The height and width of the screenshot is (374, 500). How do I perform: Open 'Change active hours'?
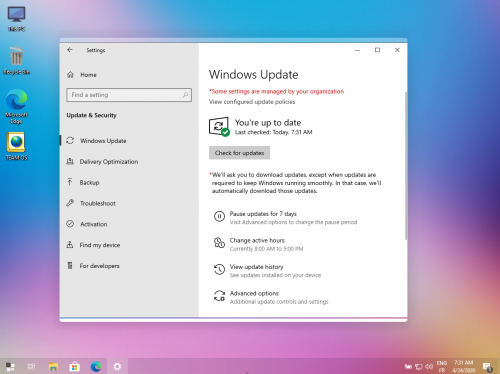tap(257, 240)
